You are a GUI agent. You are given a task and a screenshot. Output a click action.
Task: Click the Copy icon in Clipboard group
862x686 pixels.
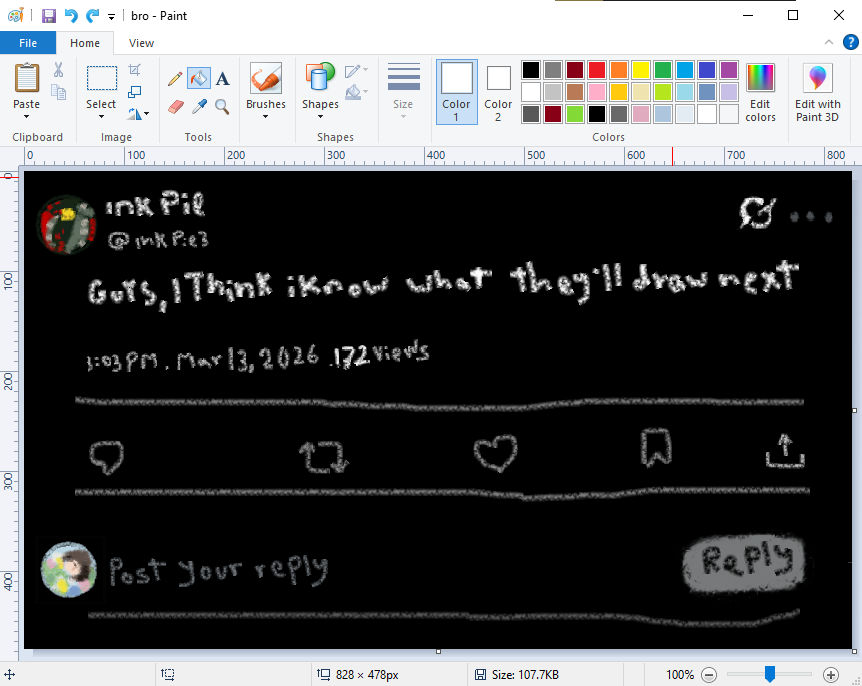58,92
